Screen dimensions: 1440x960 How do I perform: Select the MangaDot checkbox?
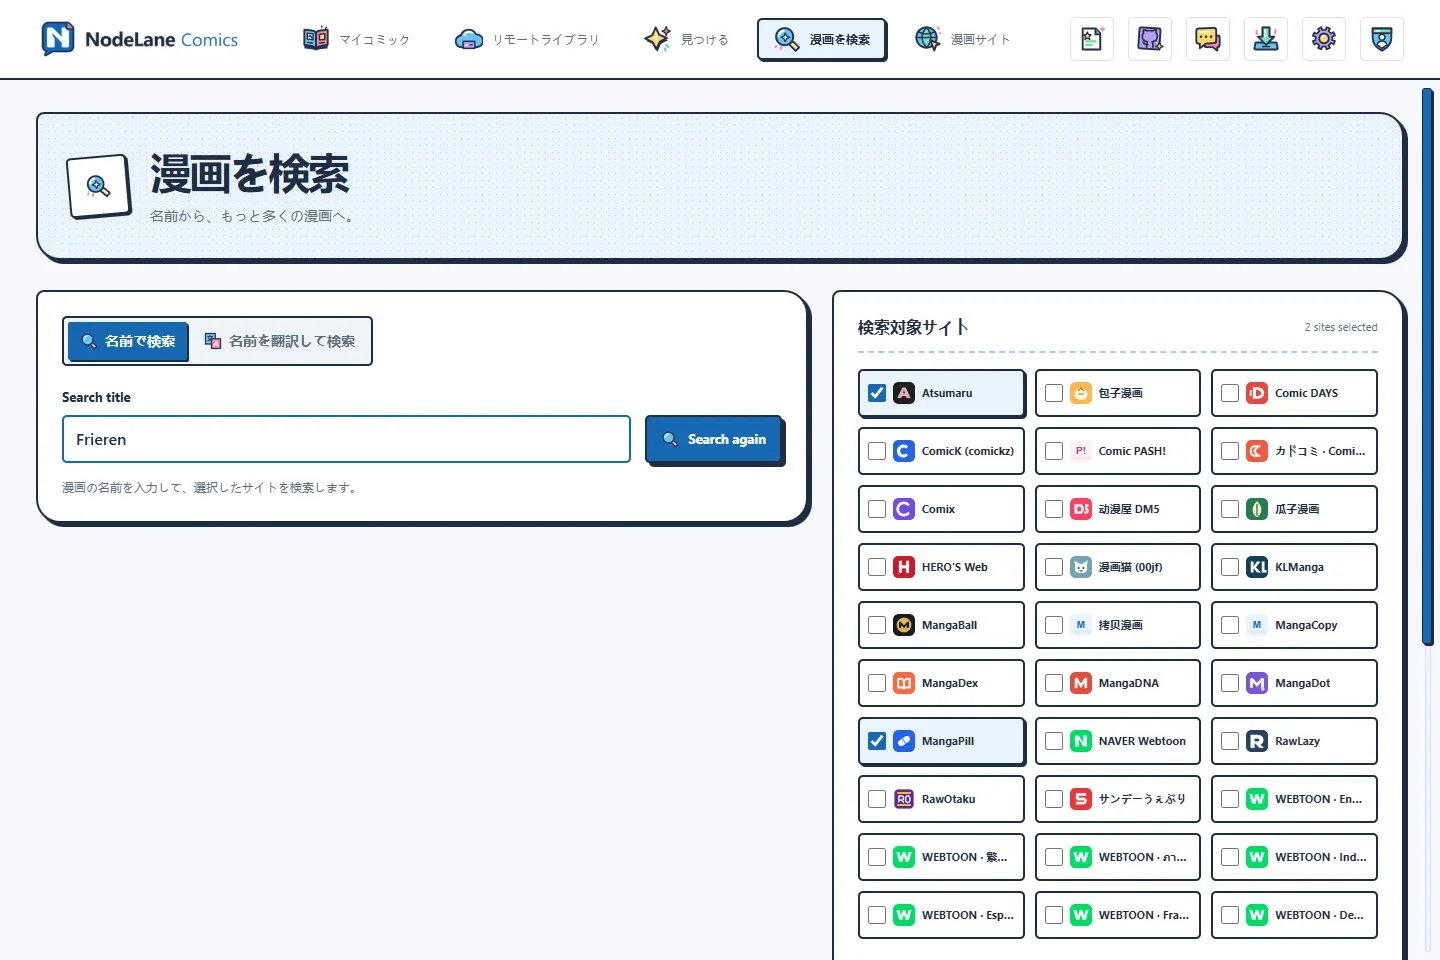(x=1230, y=683)
